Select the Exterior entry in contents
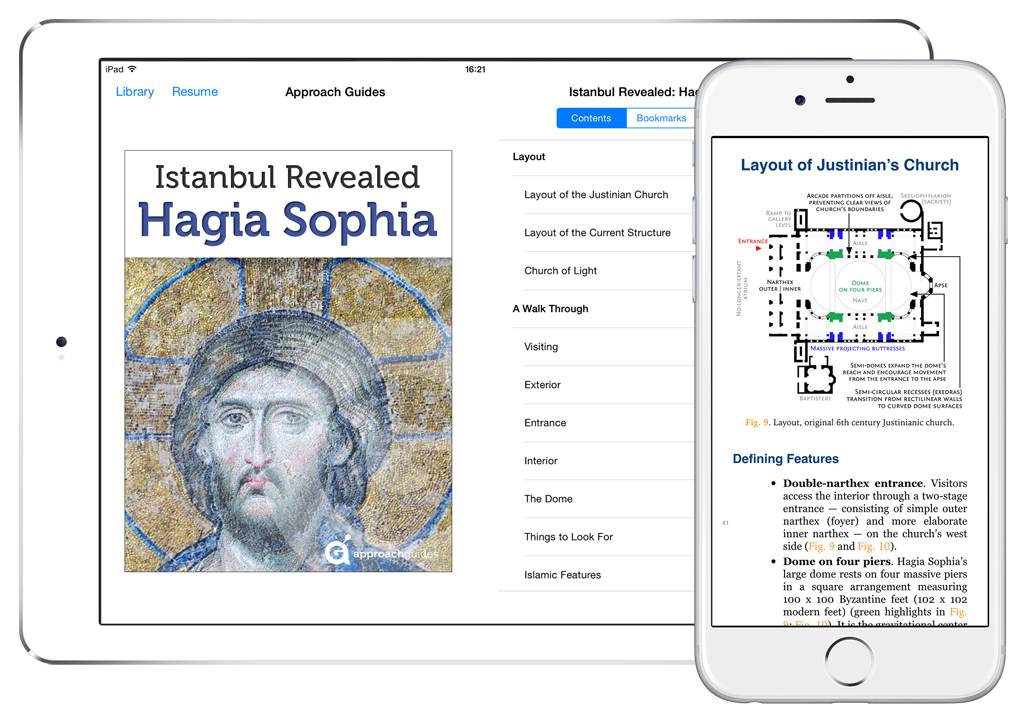1030x720 pixels. pyautogui.click(x=542, y=385)
